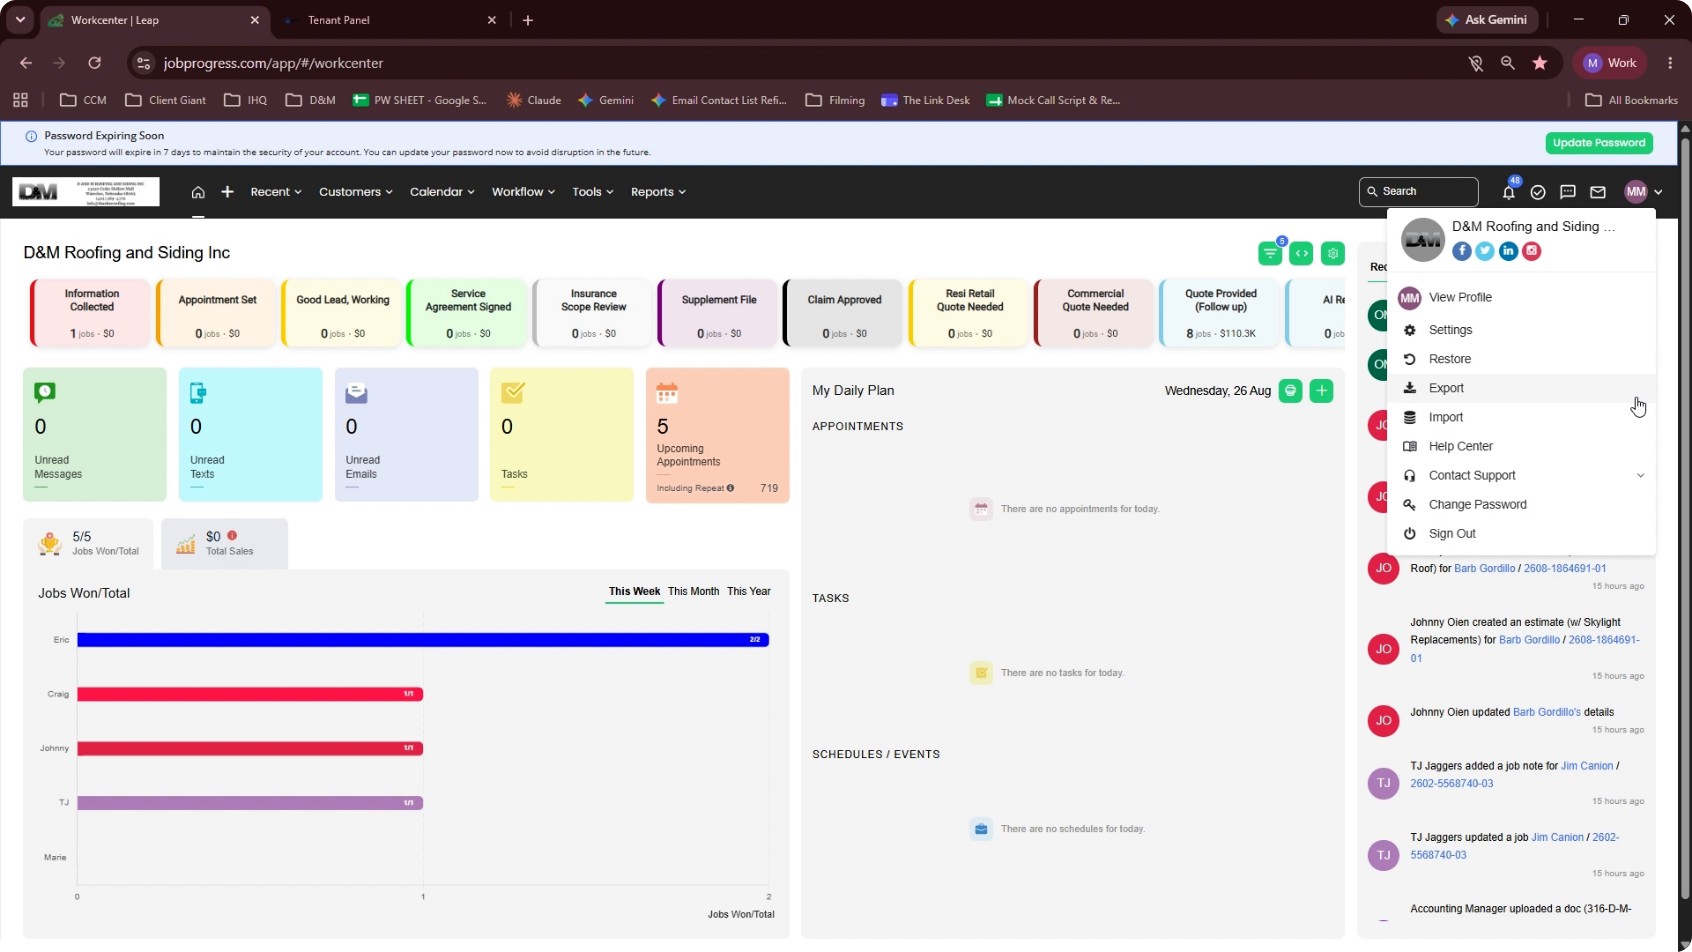Click the Ask Gemini button
Screen dimensions: 1692x952
[x=1486, y=20]
